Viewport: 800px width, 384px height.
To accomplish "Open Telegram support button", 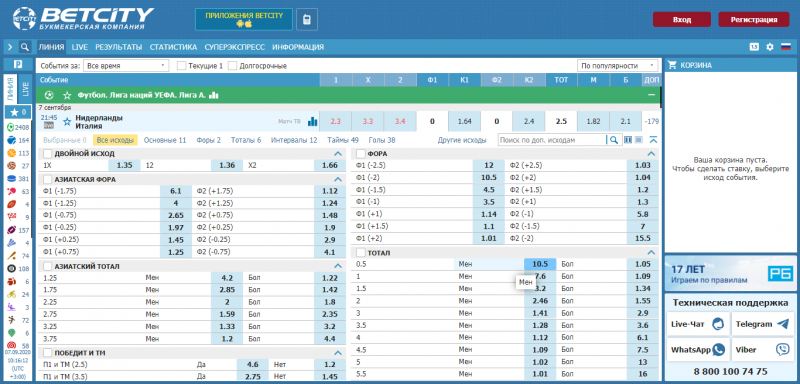I will 762,324.
